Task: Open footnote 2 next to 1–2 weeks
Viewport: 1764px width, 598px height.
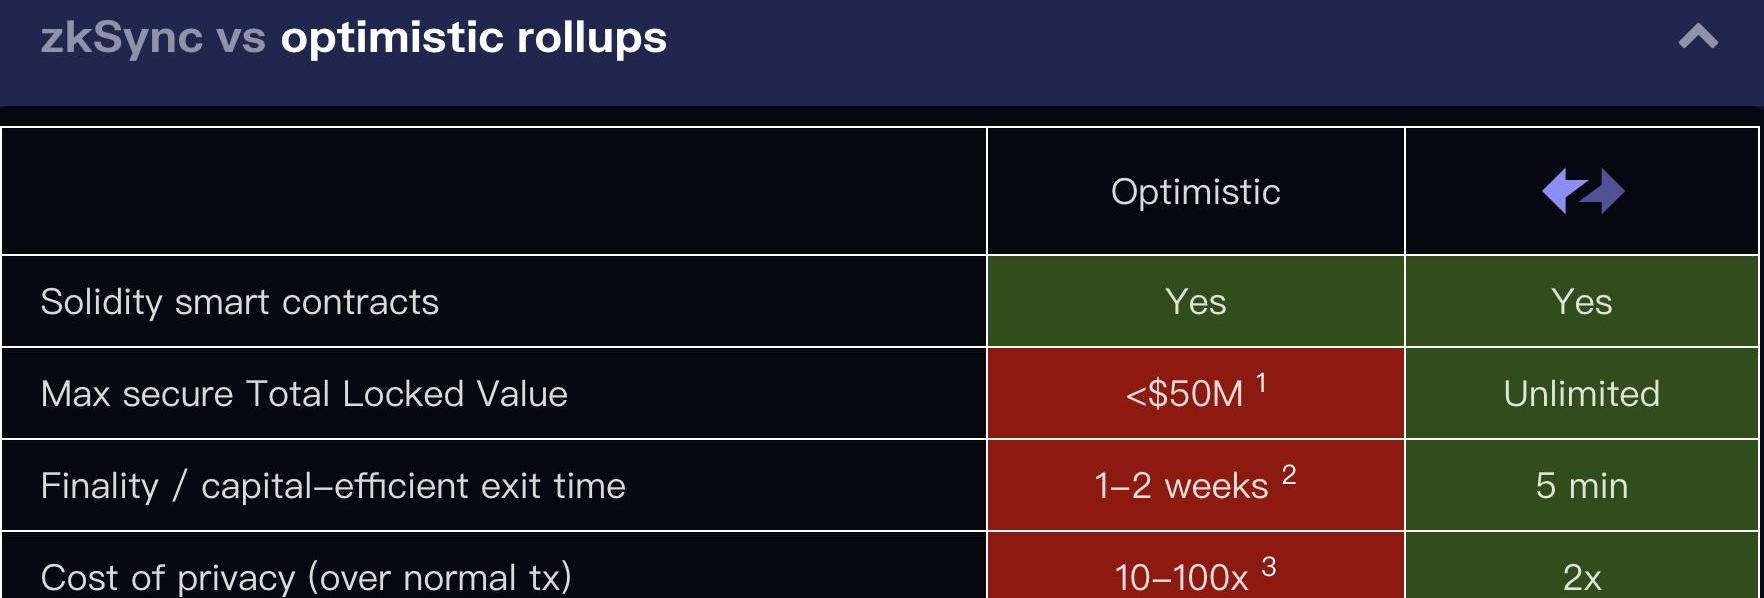Action: tap(1289, 474)
